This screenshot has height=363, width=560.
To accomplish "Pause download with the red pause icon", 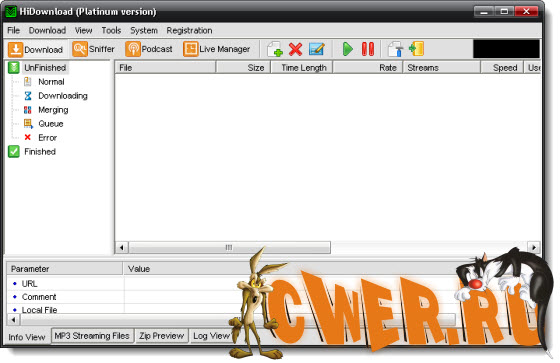I will (368, 49).
